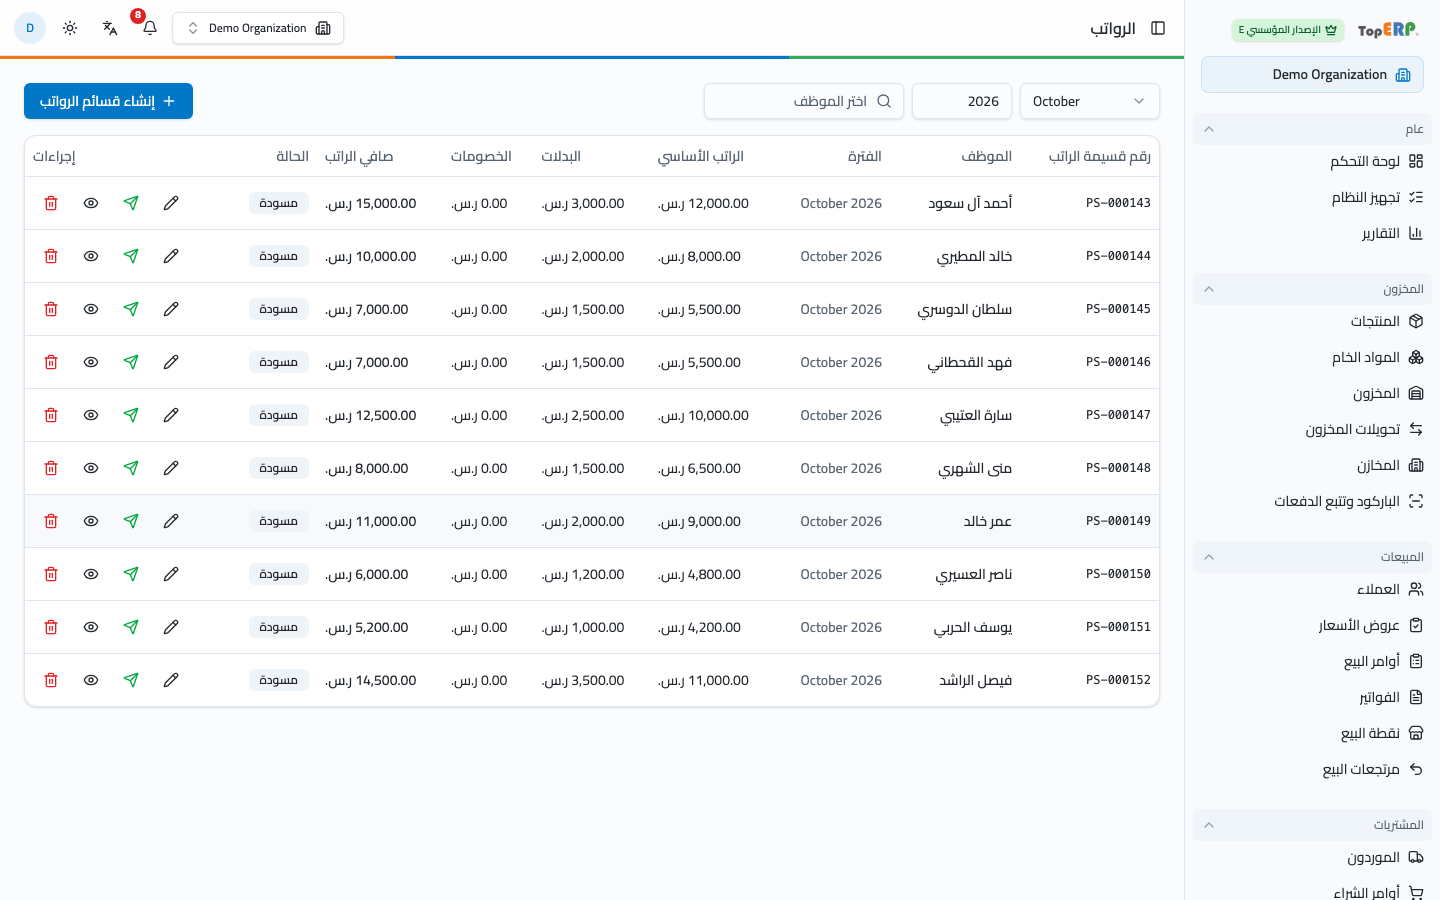Delete payslip PS-000146
Viewport: 1440px width, 900px height.
51,362
